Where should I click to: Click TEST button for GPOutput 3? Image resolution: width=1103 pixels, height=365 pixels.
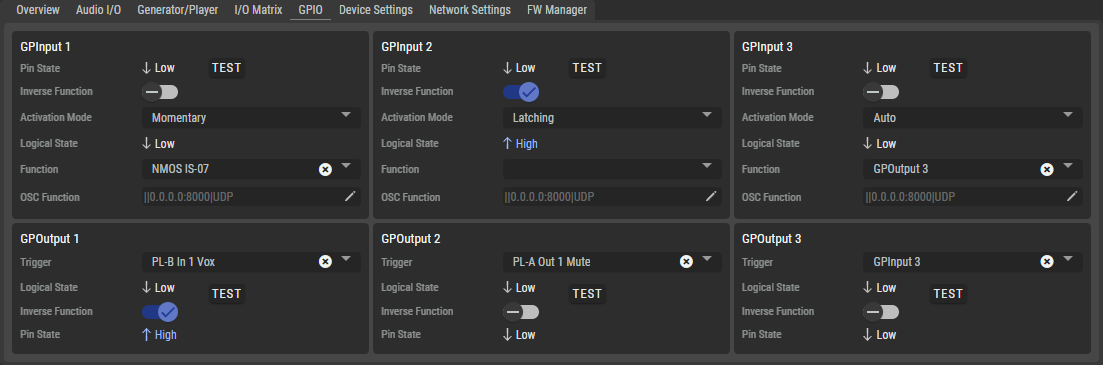pyautogui.click(x=948, y=294)
